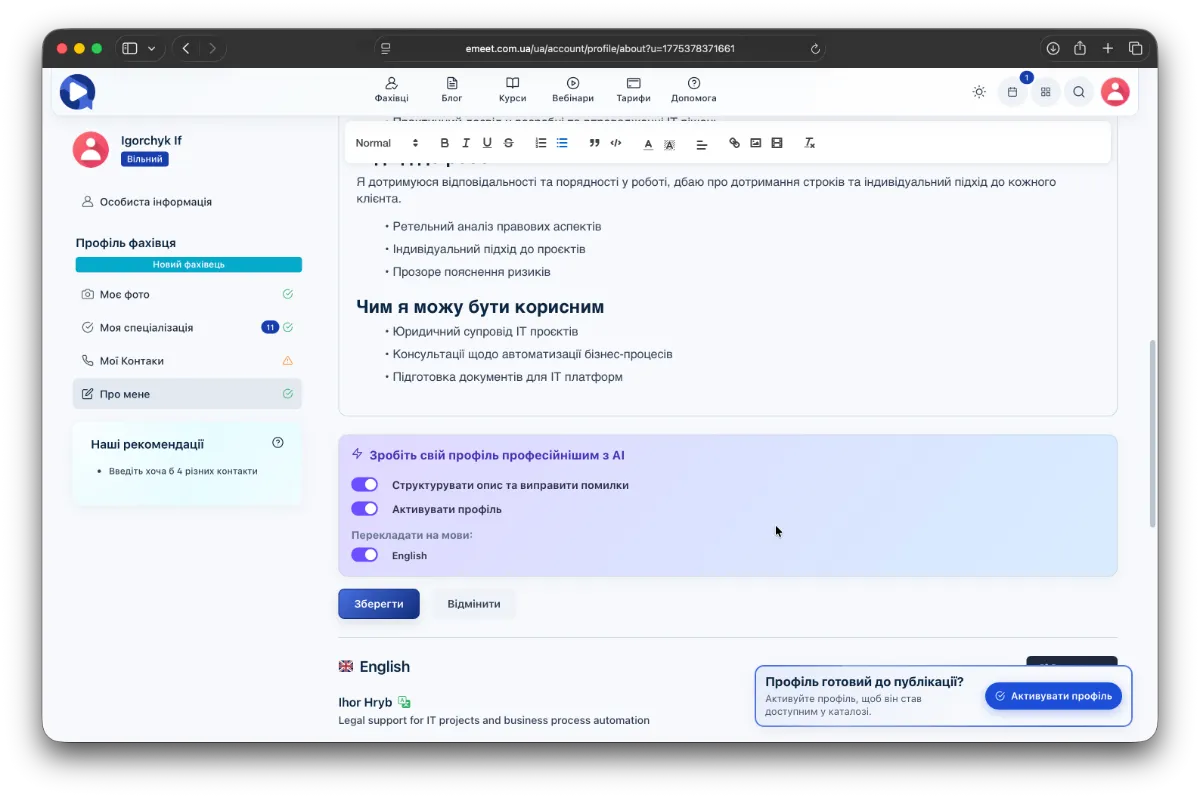Clear text formatting with the Tx icon

coord(810,143)
